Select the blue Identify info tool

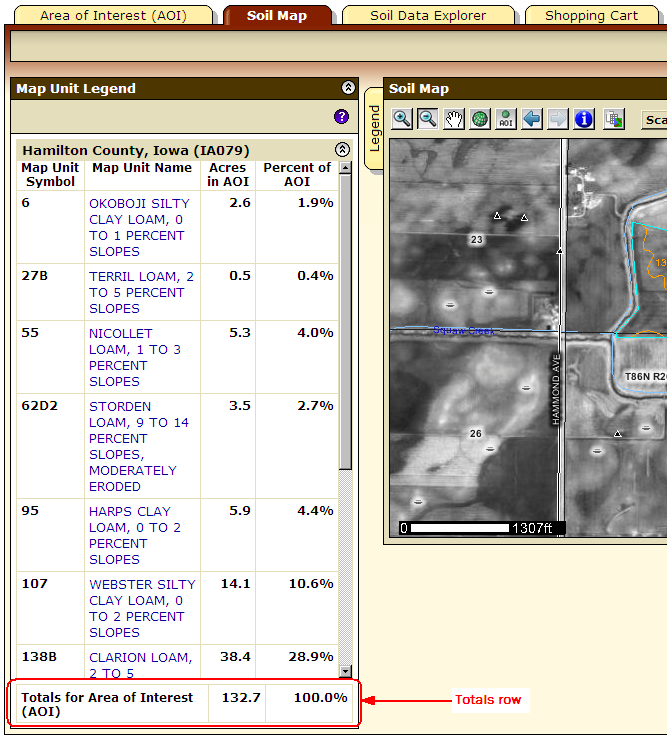click(584, 119)
